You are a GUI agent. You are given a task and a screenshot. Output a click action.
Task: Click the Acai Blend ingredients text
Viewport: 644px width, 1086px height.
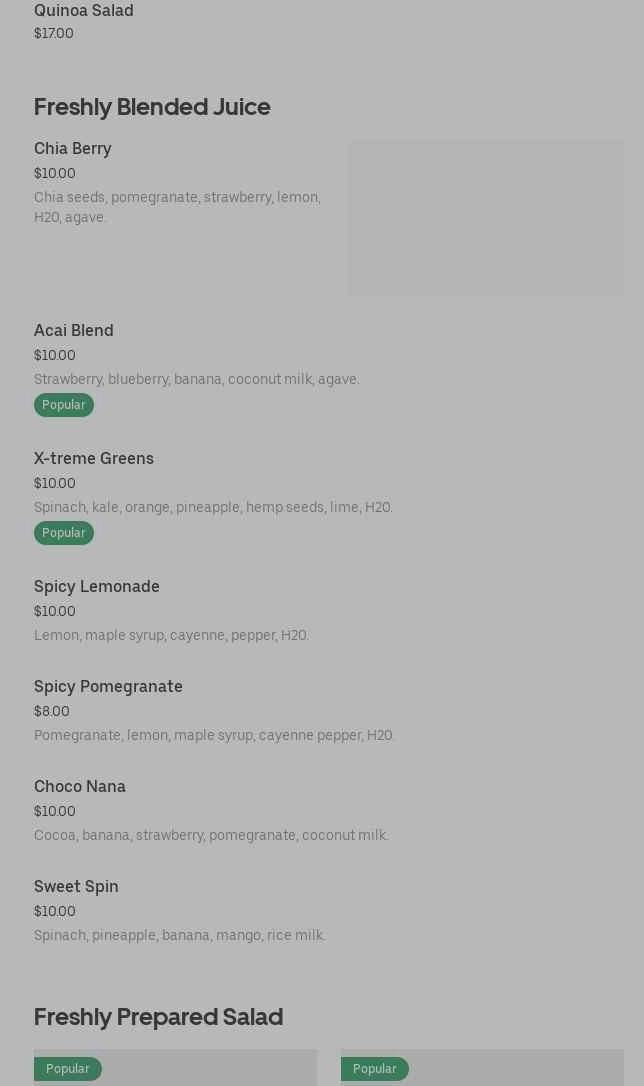pyautogui.click(x=197, y=379)
